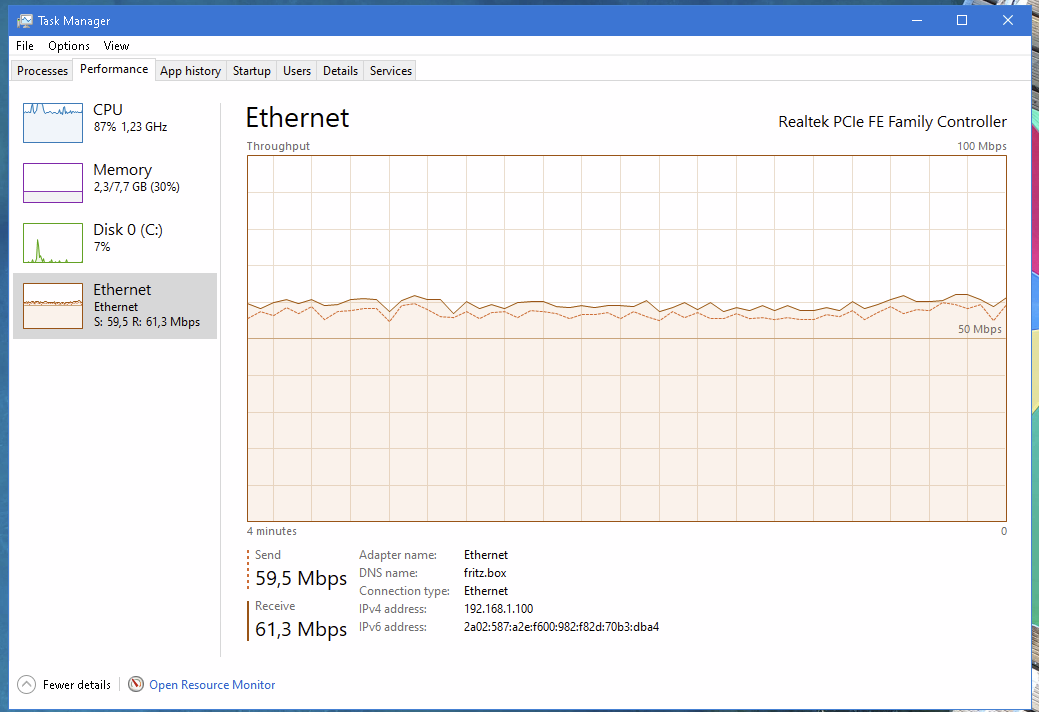Open the Services tab
This screenshot has height=712, width=1039.
(x=390, y=71)
